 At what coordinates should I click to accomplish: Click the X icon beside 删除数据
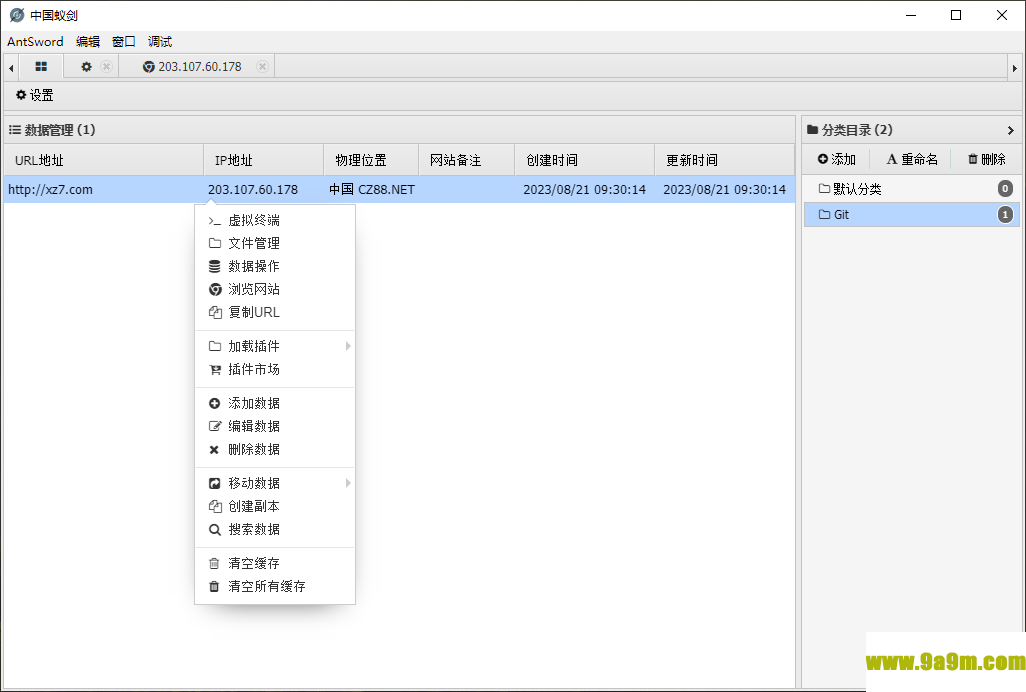click(214, 449)
